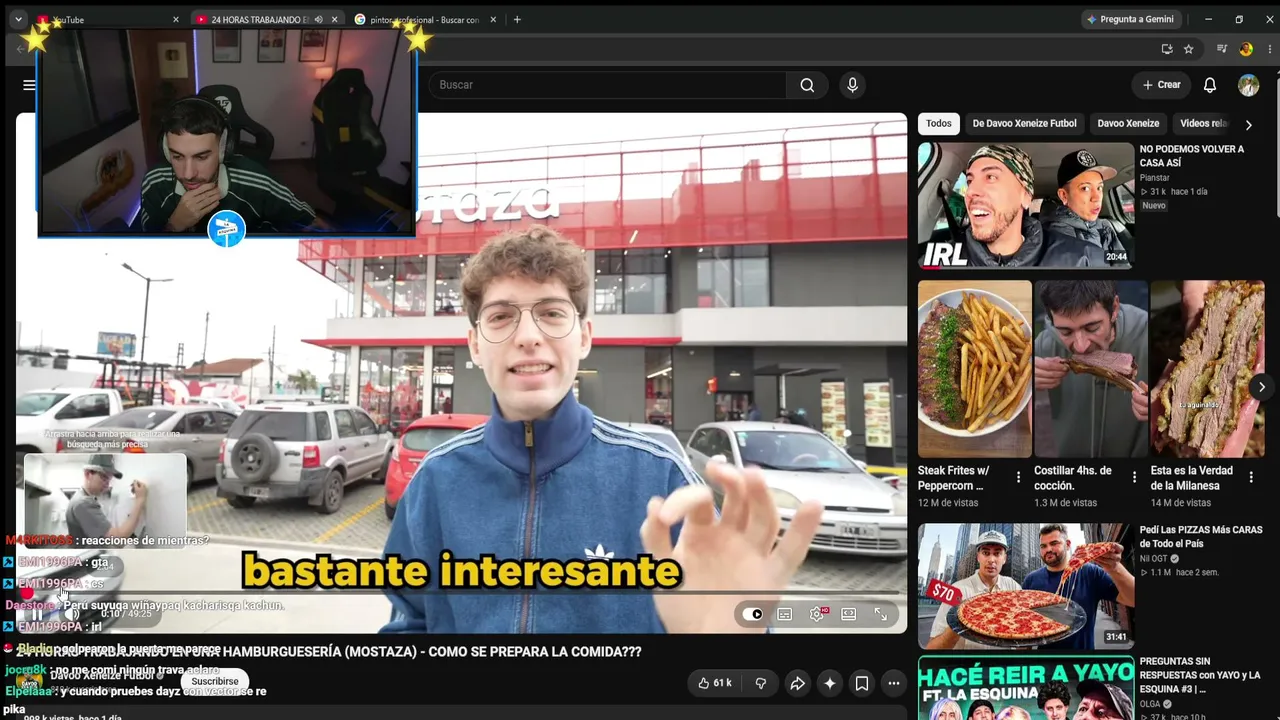The image size is (1280, 720).
Task: Open the tab search dropdown
Action: [x=18, y=20]
